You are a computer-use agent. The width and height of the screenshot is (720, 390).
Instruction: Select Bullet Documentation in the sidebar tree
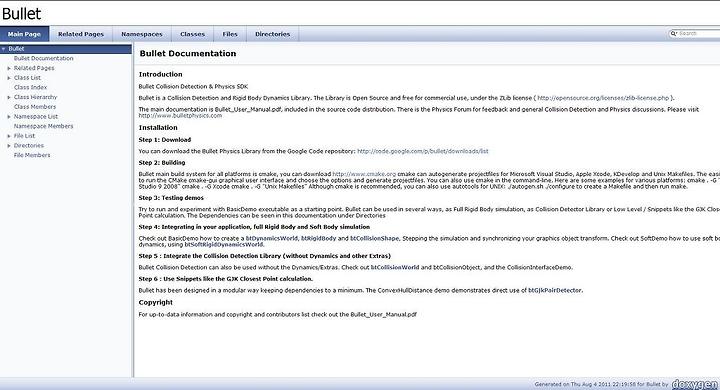[x=44, y=58]
